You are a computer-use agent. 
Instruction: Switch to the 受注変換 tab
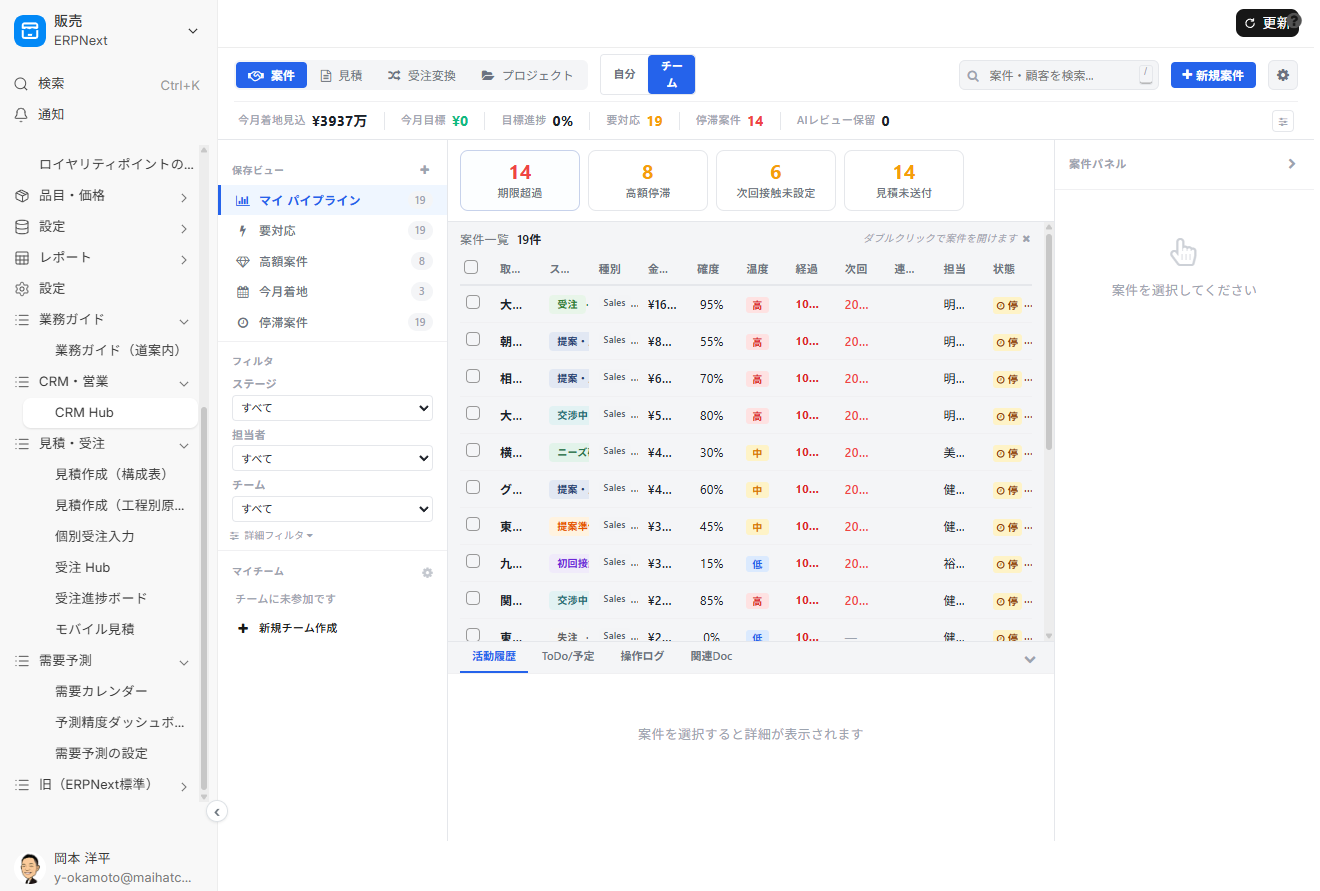pos(421,76)
